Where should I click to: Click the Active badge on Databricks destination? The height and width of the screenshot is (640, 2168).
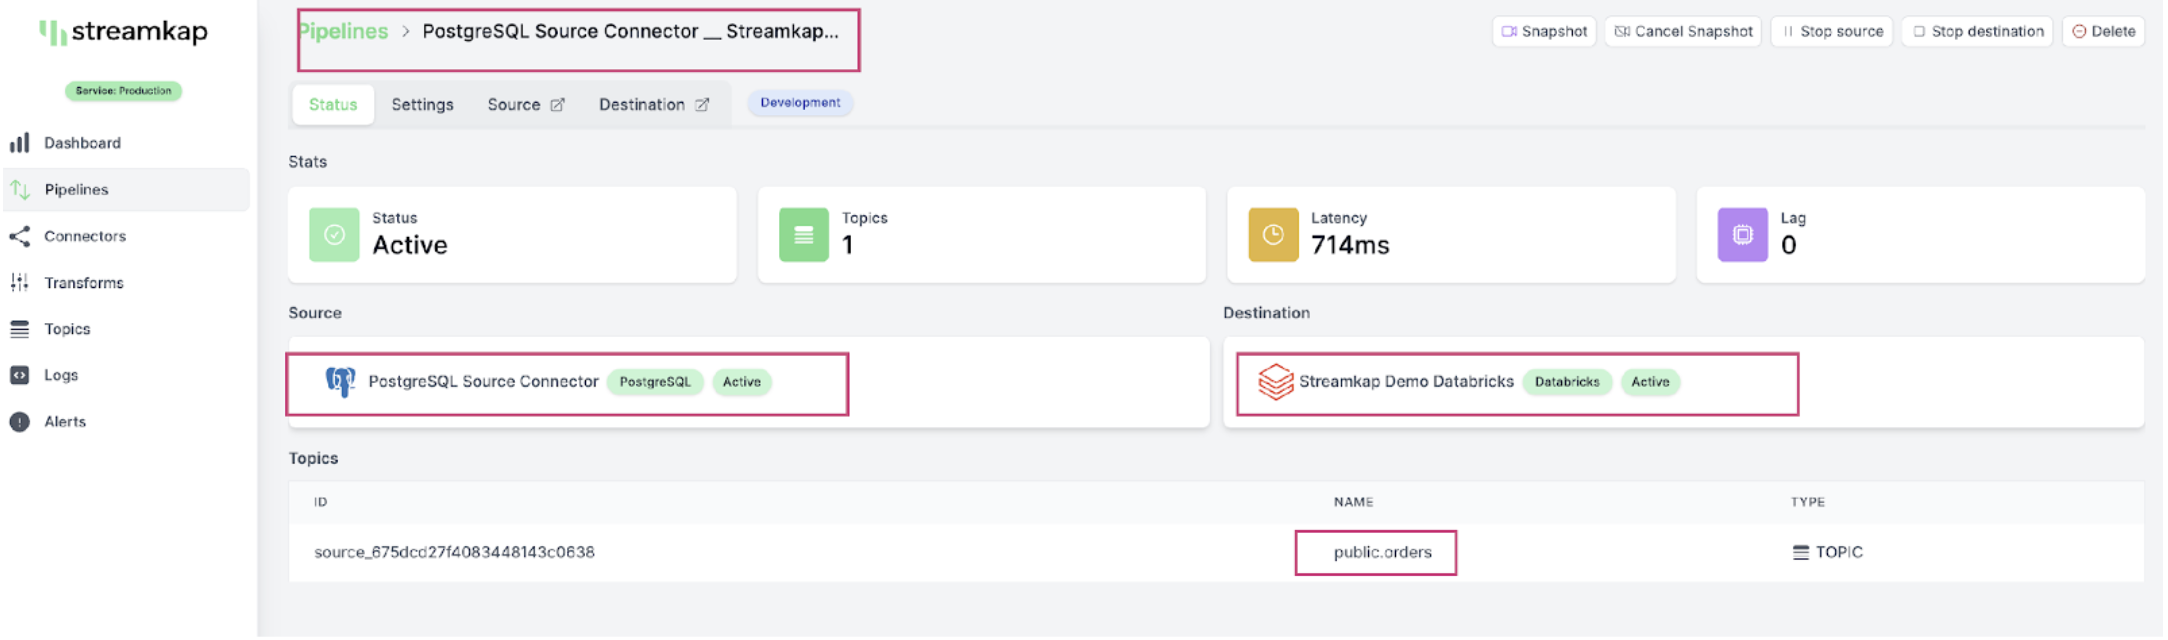pos(1651,382)
